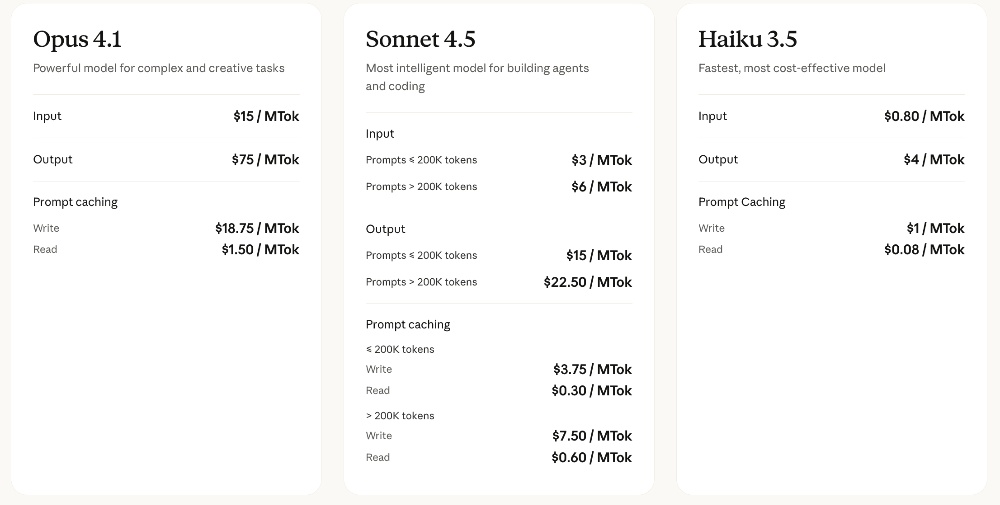The height and width of the screenshot is (505, 1000).
Task: Click Haiku "Fastest, most cost-effective model" description
Action: 792,68
